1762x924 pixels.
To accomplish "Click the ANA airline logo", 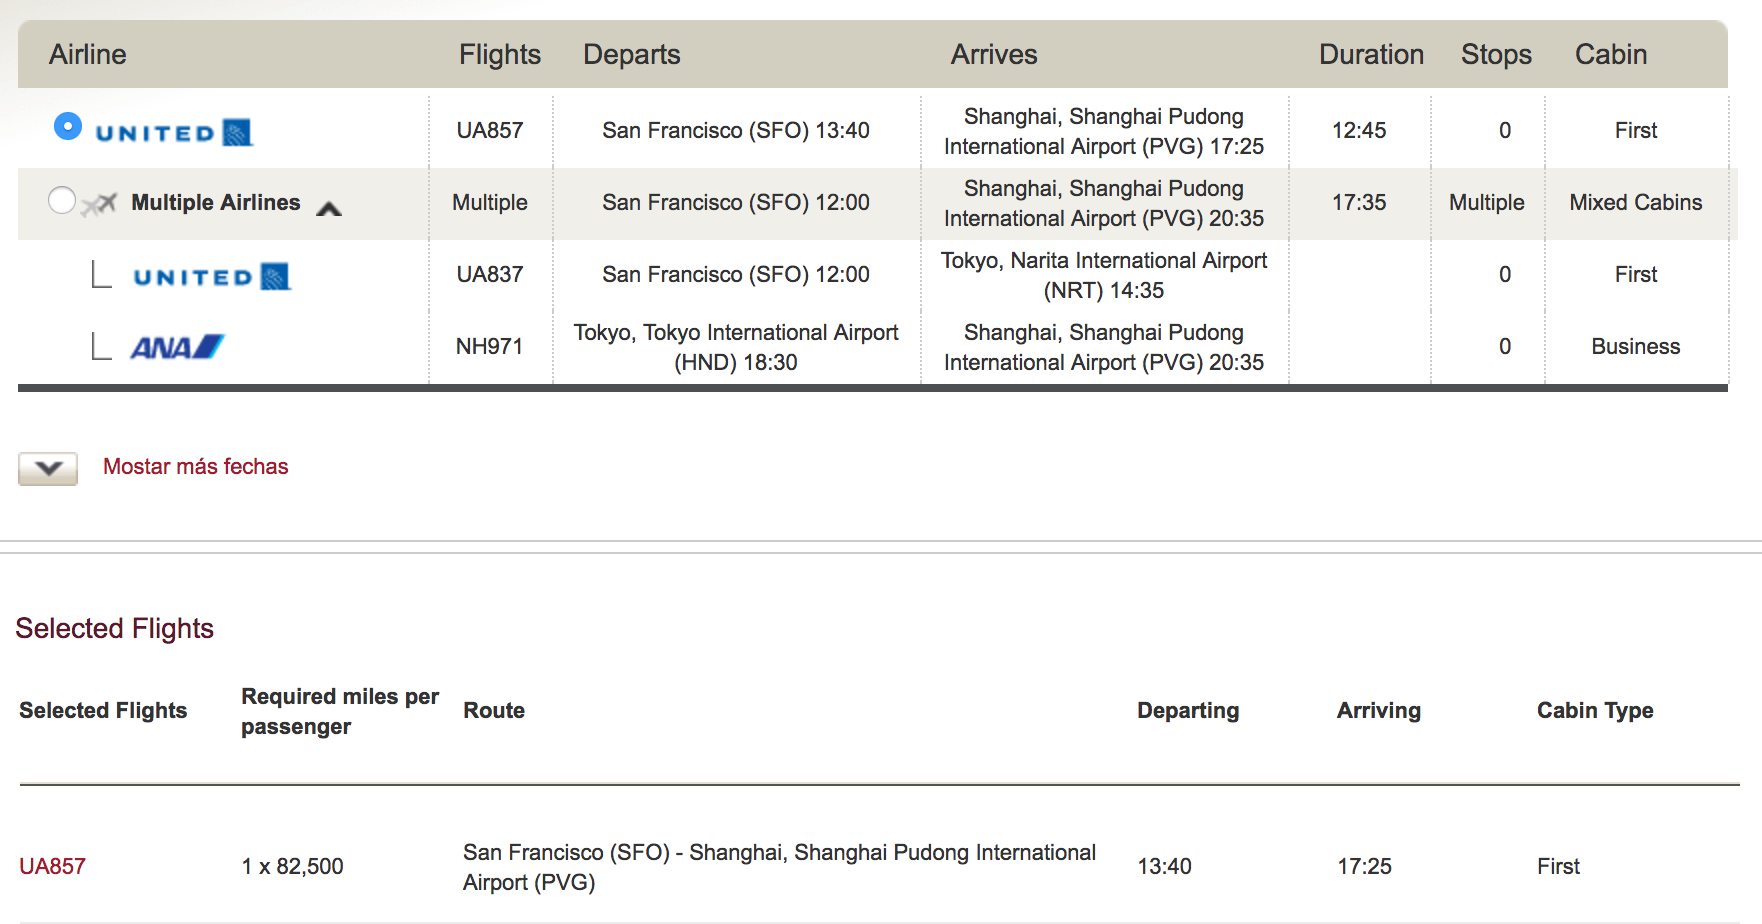I will [177, 347].
